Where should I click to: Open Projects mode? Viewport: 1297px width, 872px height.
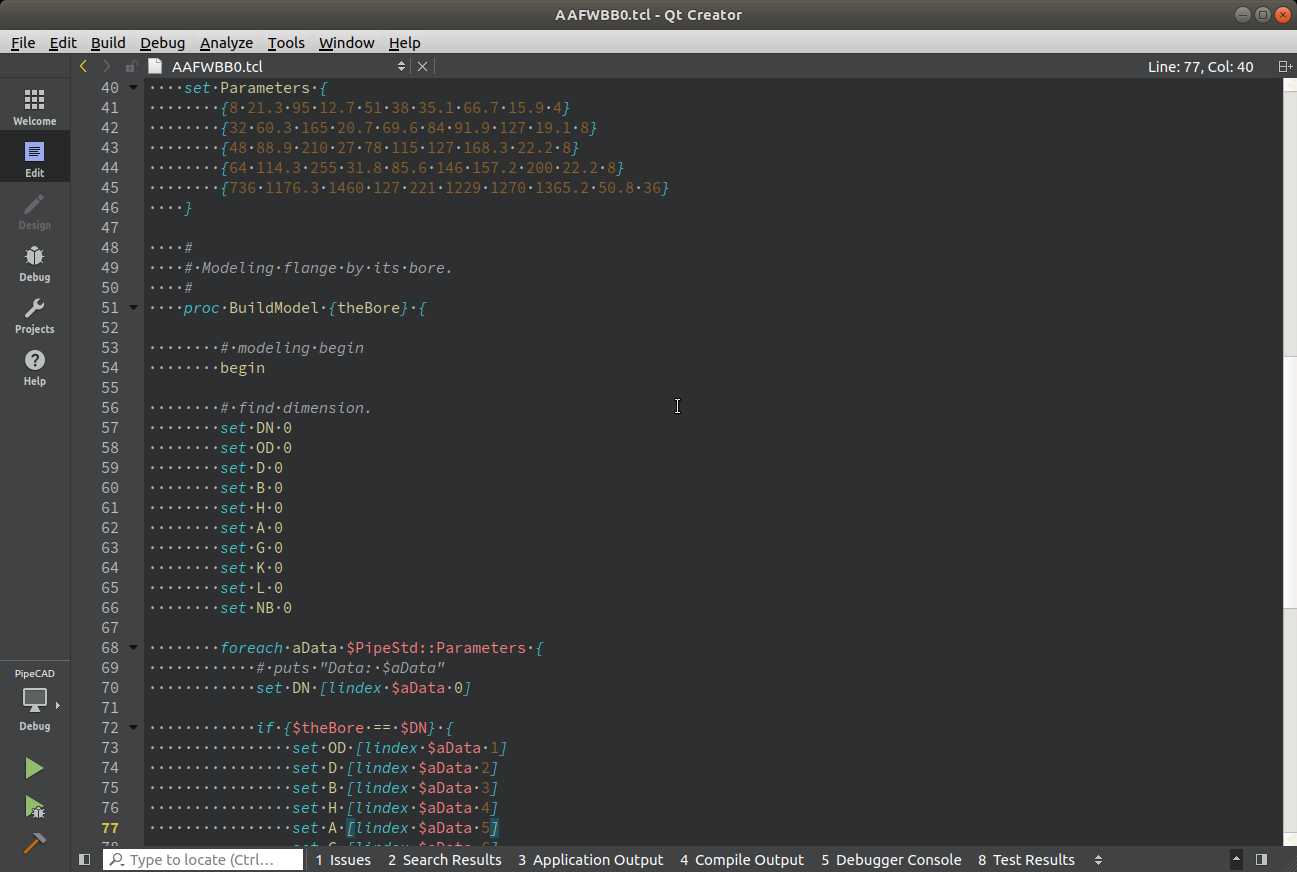[35, 315]
